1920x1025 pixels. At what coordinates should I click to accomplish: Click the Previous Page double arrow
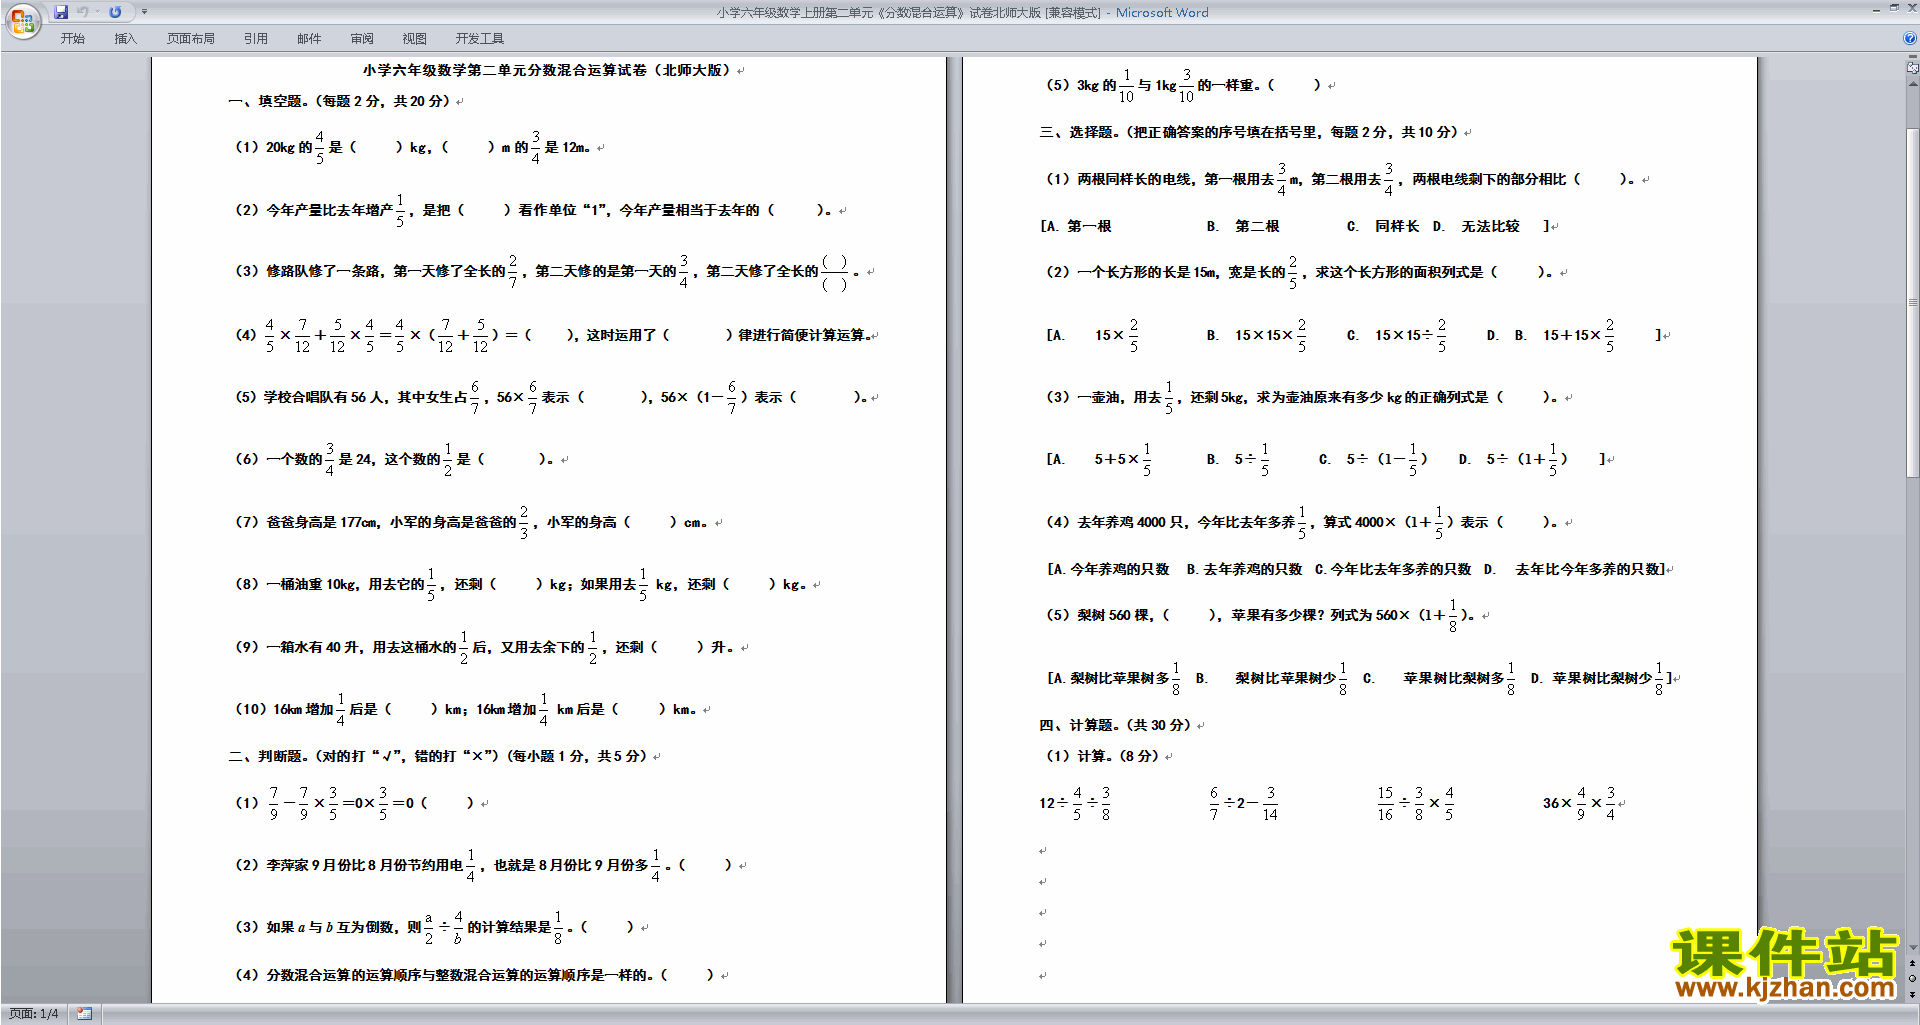point(1913,963)
